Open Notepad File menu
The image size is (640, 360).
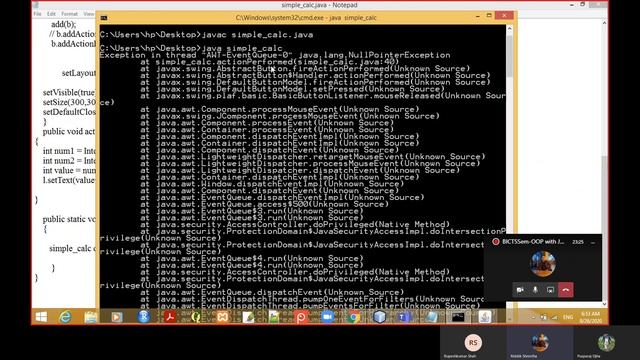tap(38, 14)
